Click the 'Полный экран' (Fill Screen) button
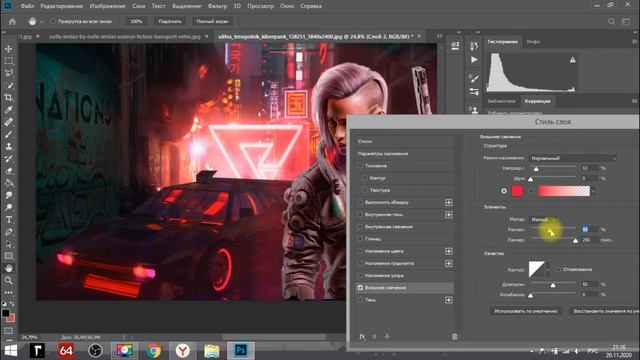 click(x=212, y=21)
